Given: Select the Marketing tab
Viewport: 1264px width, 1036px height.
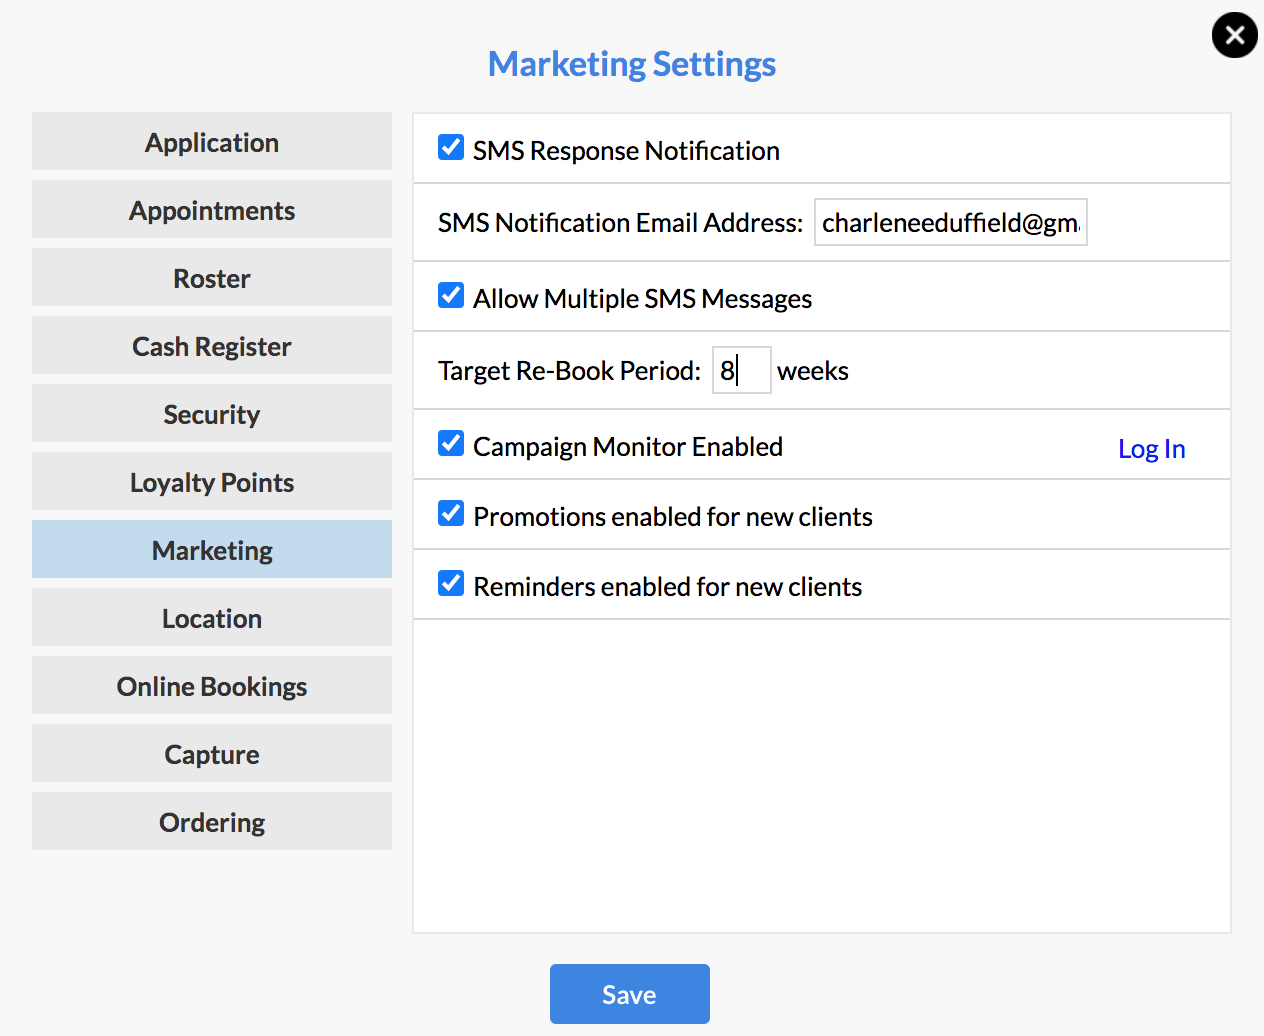Looking at the screenshot, I should pyautogui.click(x=212, y=550).
